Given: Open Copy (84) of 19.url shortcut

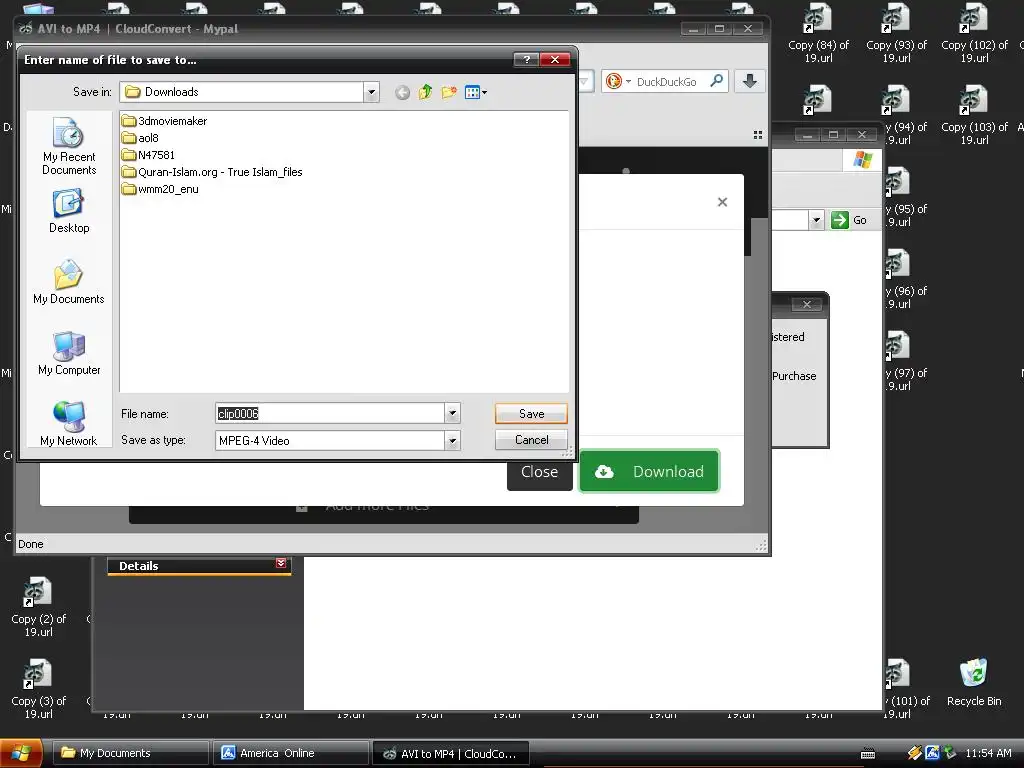Looking at the screenshot, I should tap(818, 33).
